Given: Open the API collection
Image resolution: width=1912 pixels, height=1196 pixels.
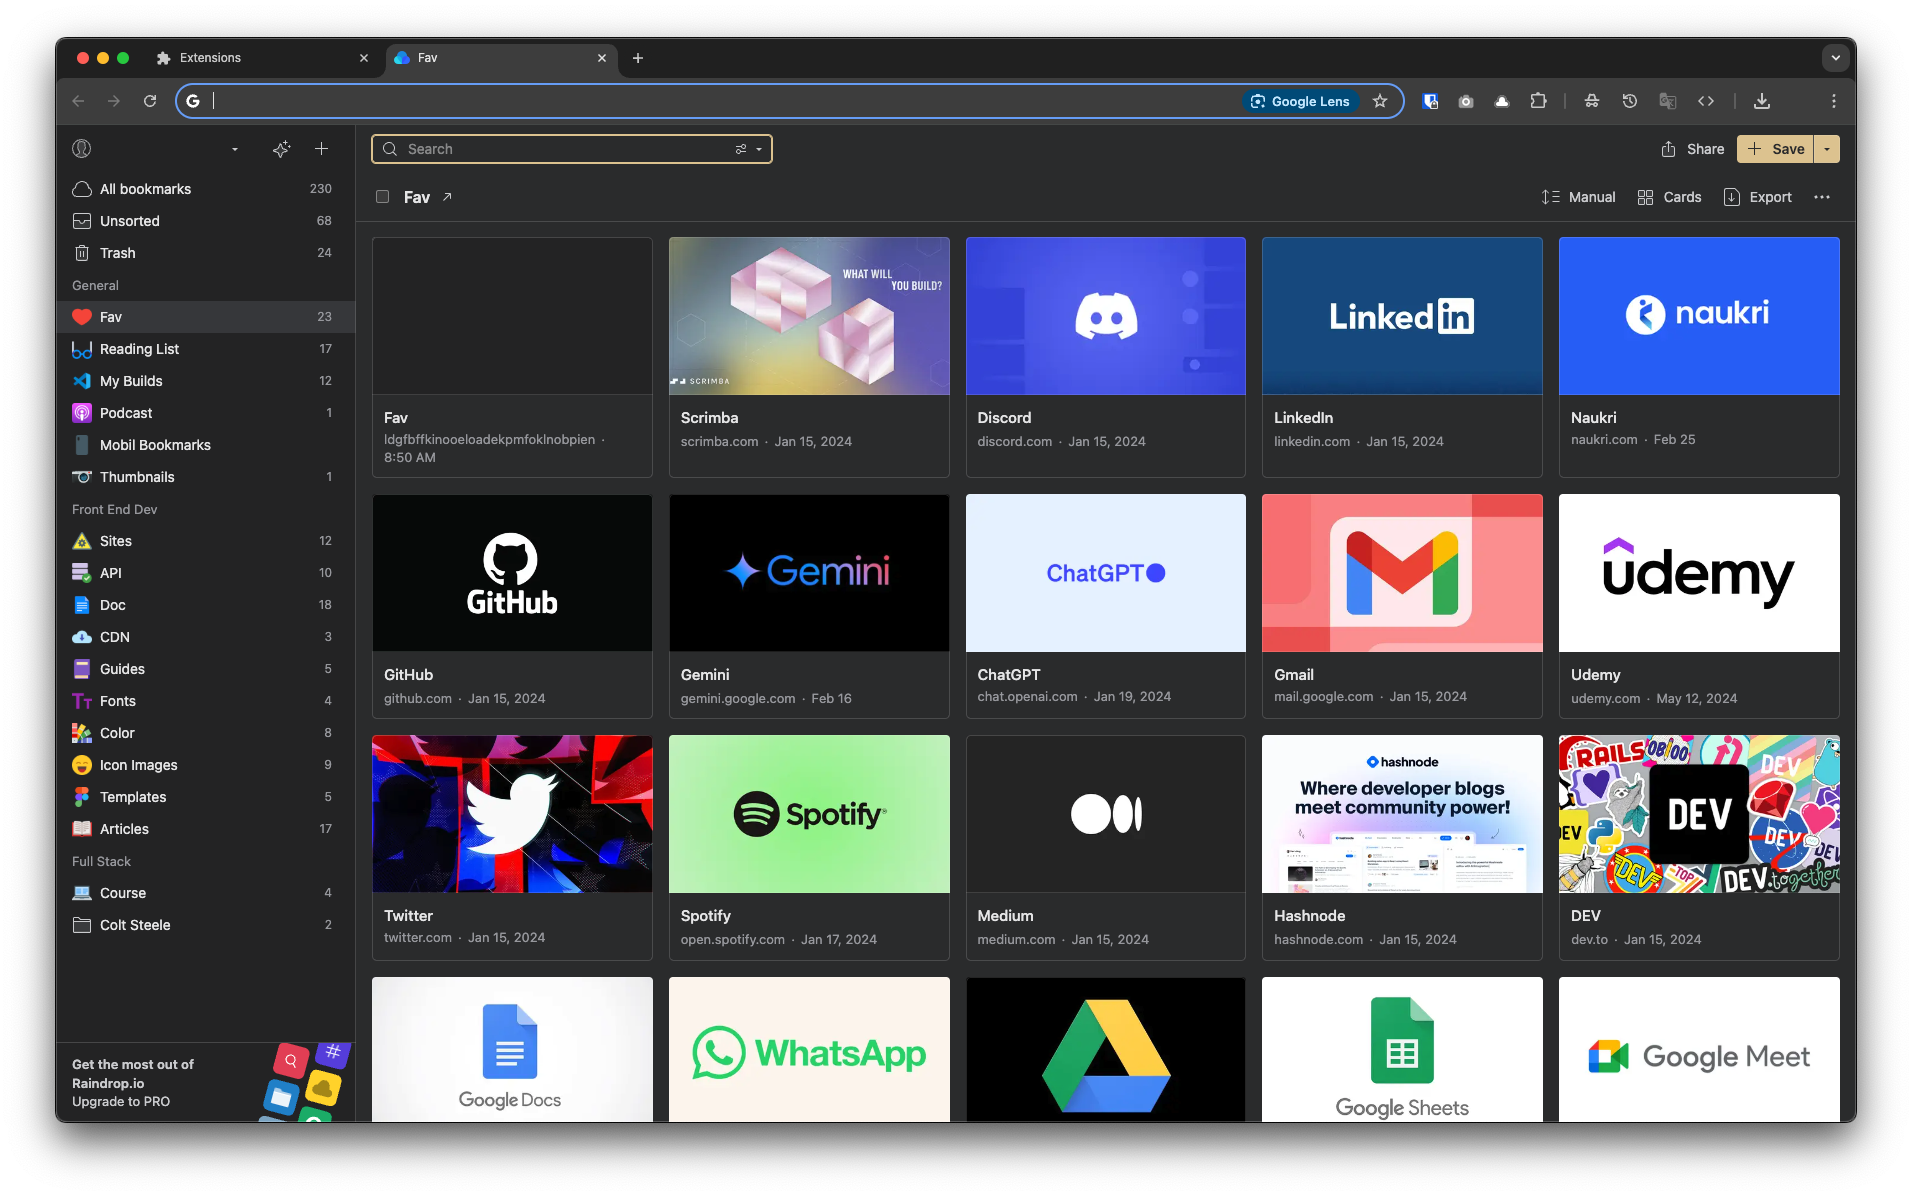Looking at the screenshot, I should coord(205,573).
